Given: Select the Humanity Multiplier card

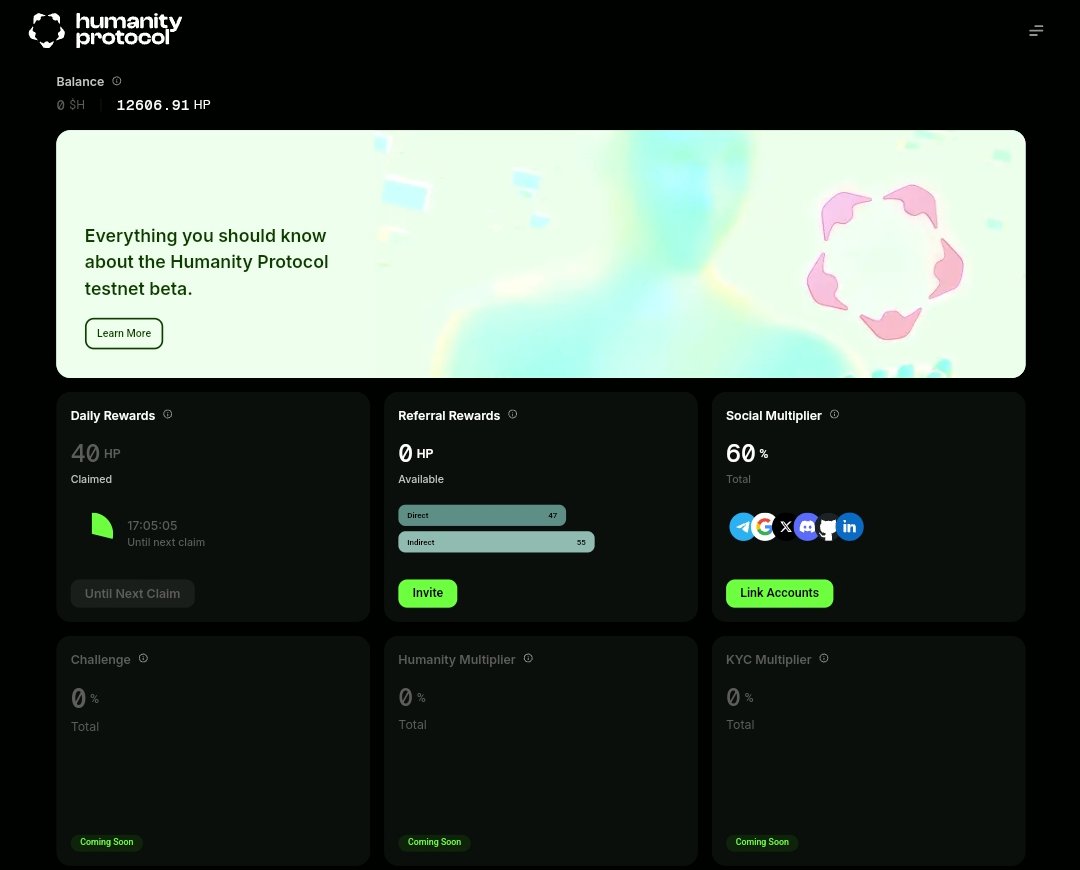Looking at the screenshot, I should 540,750.
